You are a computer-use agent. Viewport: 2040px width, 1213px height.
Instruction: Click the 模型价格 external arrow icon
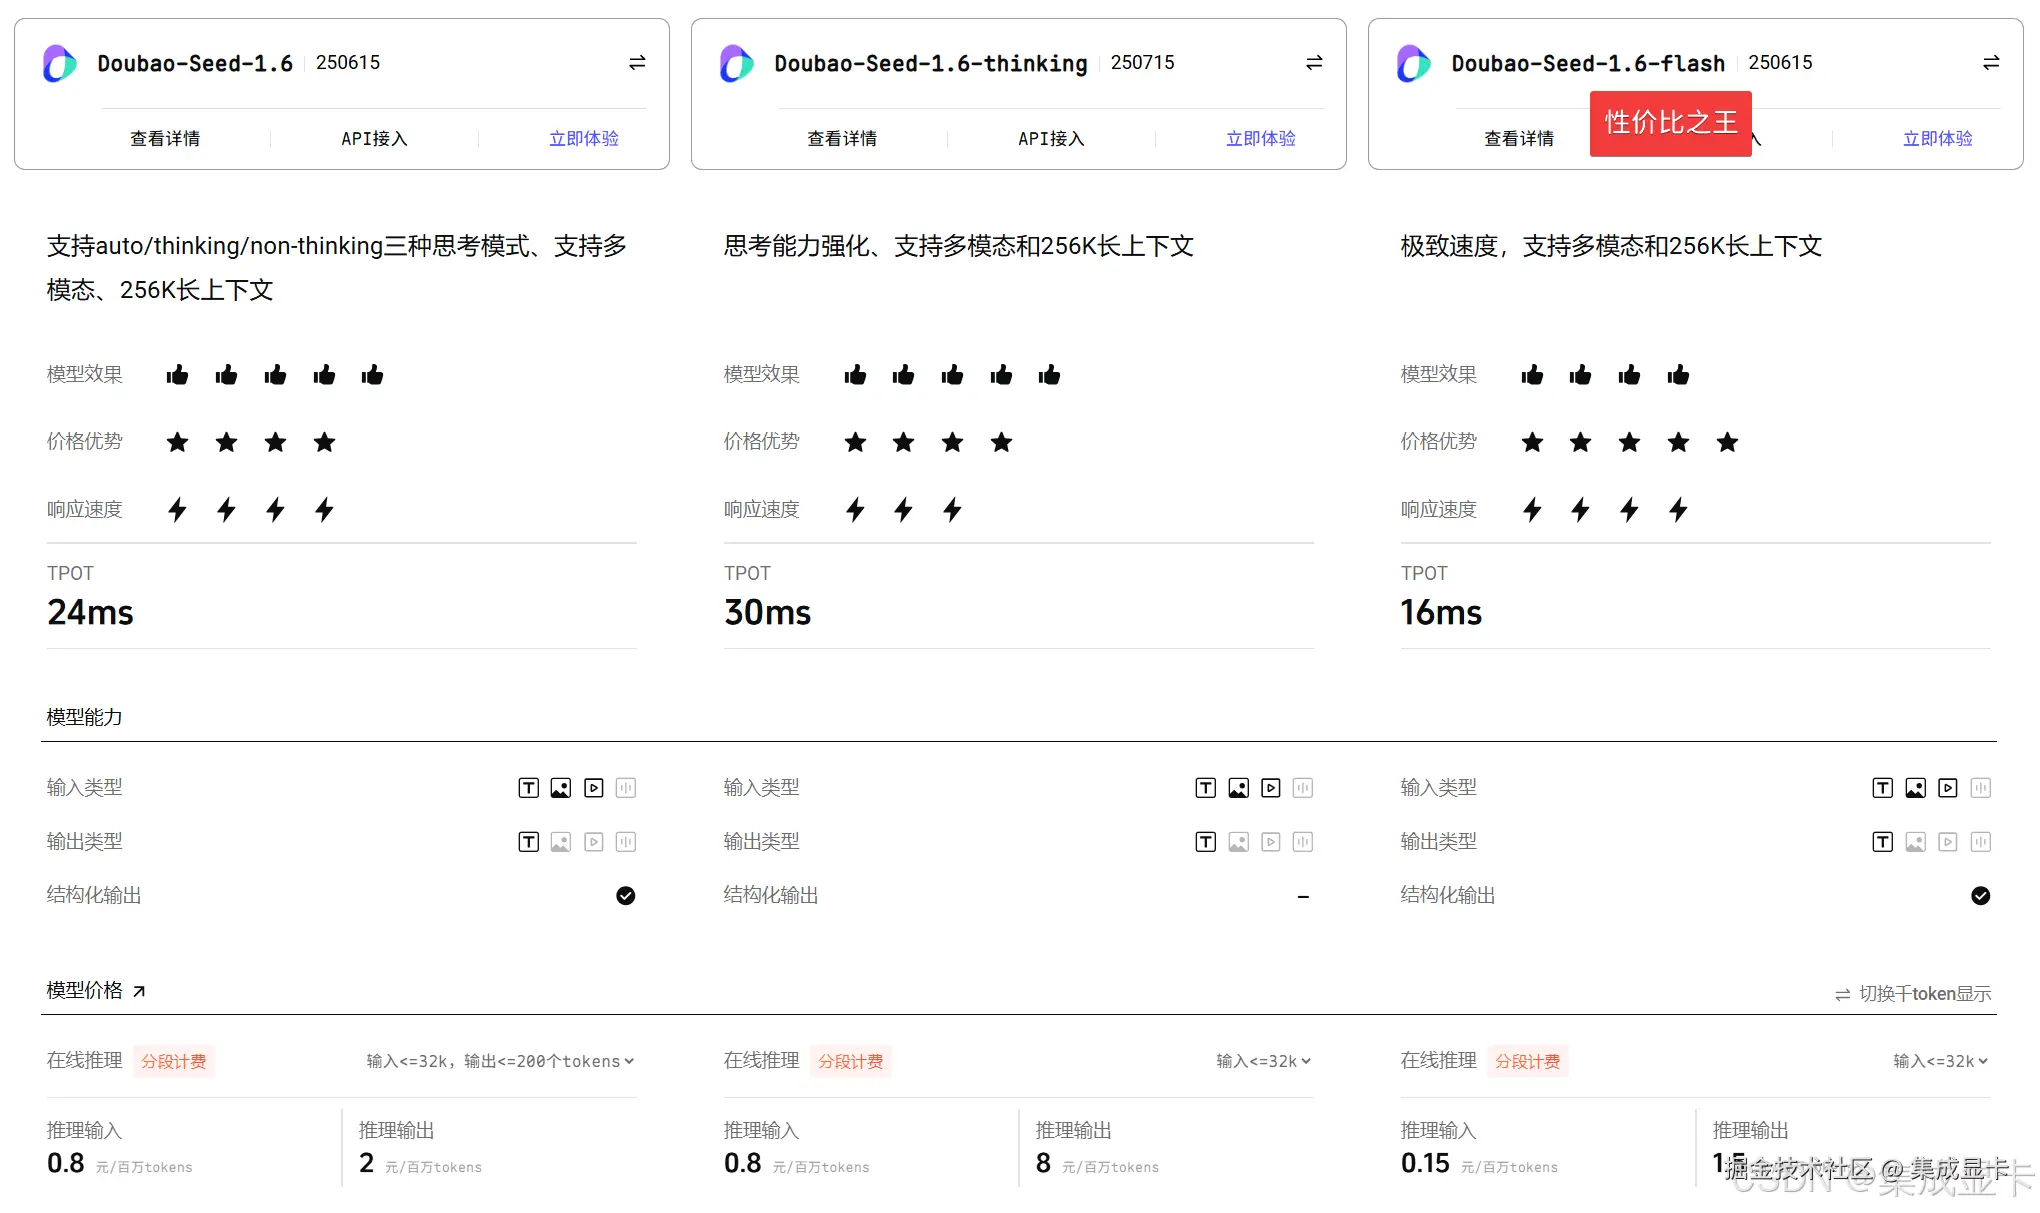139,991
